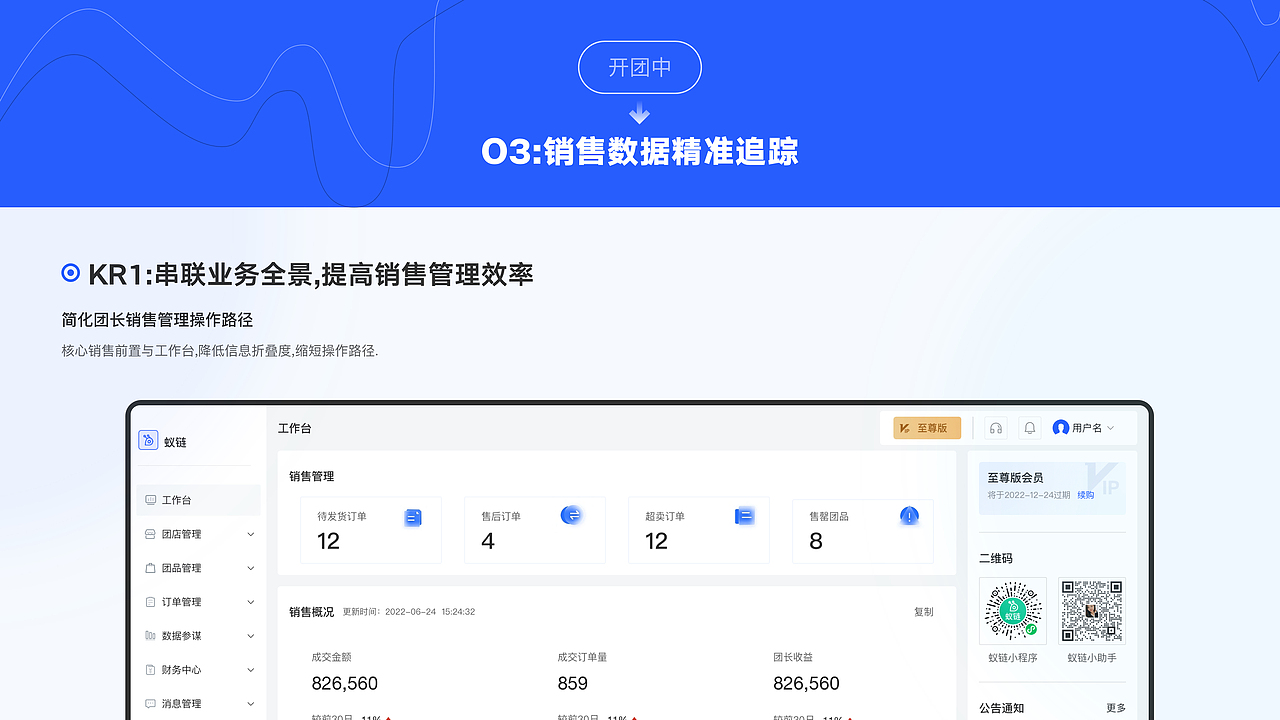The image size is (1280, 720).
Task: Open 订单管理 menu label
Action: (x=181, y=602)
